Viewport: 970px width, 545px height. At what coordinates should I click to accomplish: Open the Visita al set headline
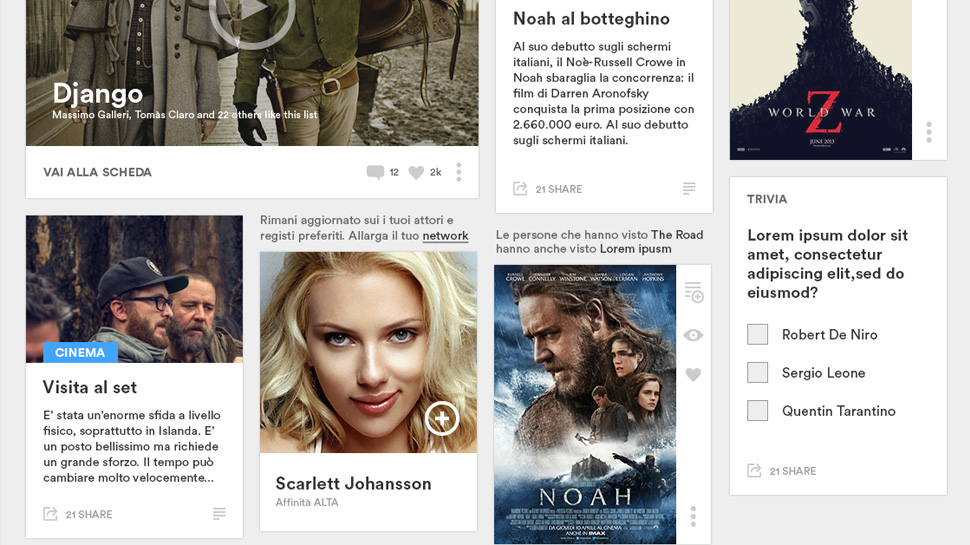[x=90, y=387]
